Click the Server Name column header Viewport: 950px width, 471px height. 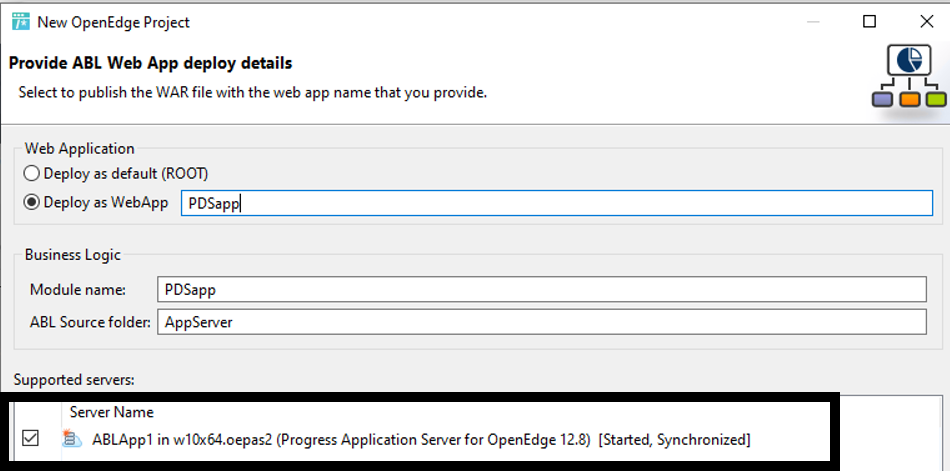(x=111, y=412)
